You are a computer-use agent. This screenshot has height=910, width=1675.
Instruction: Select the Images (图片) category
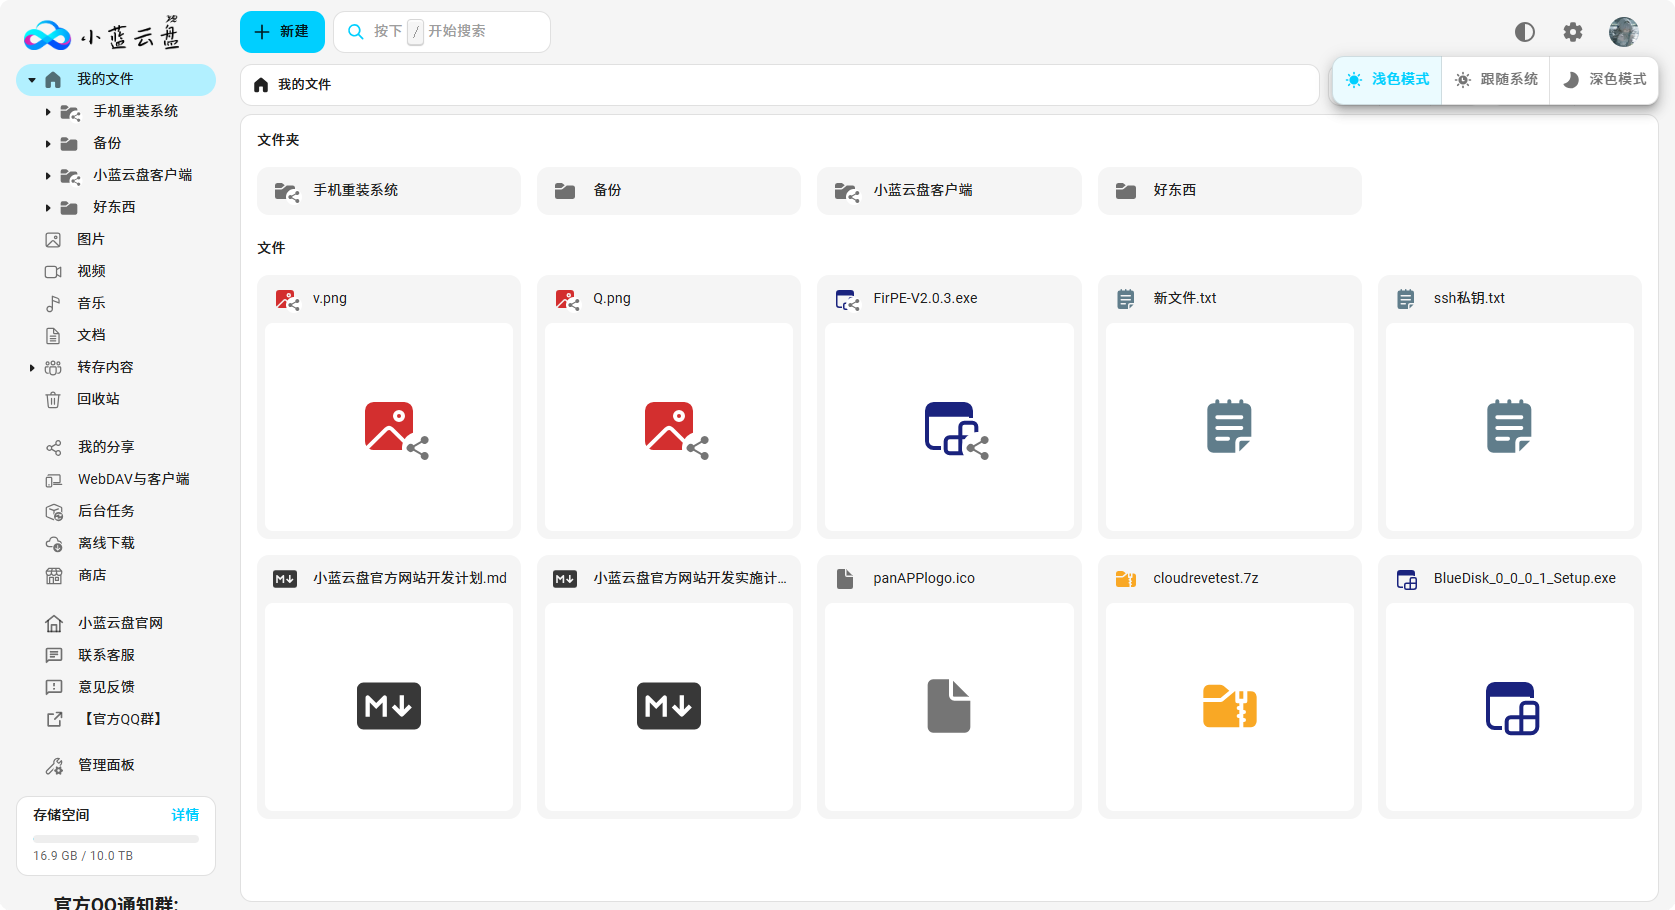point(90,239)
